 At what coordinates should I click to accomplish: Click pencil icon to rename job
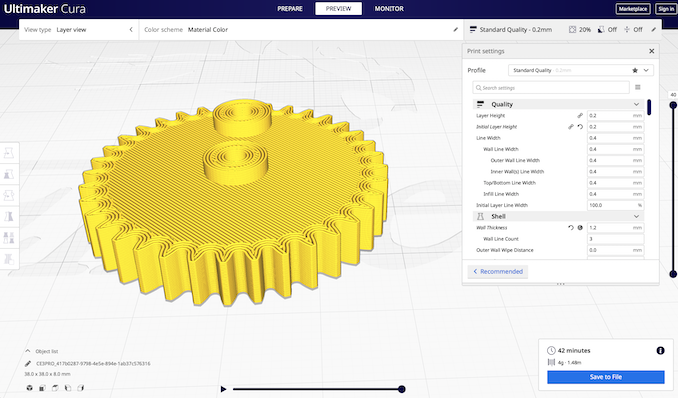click(28, 364)
